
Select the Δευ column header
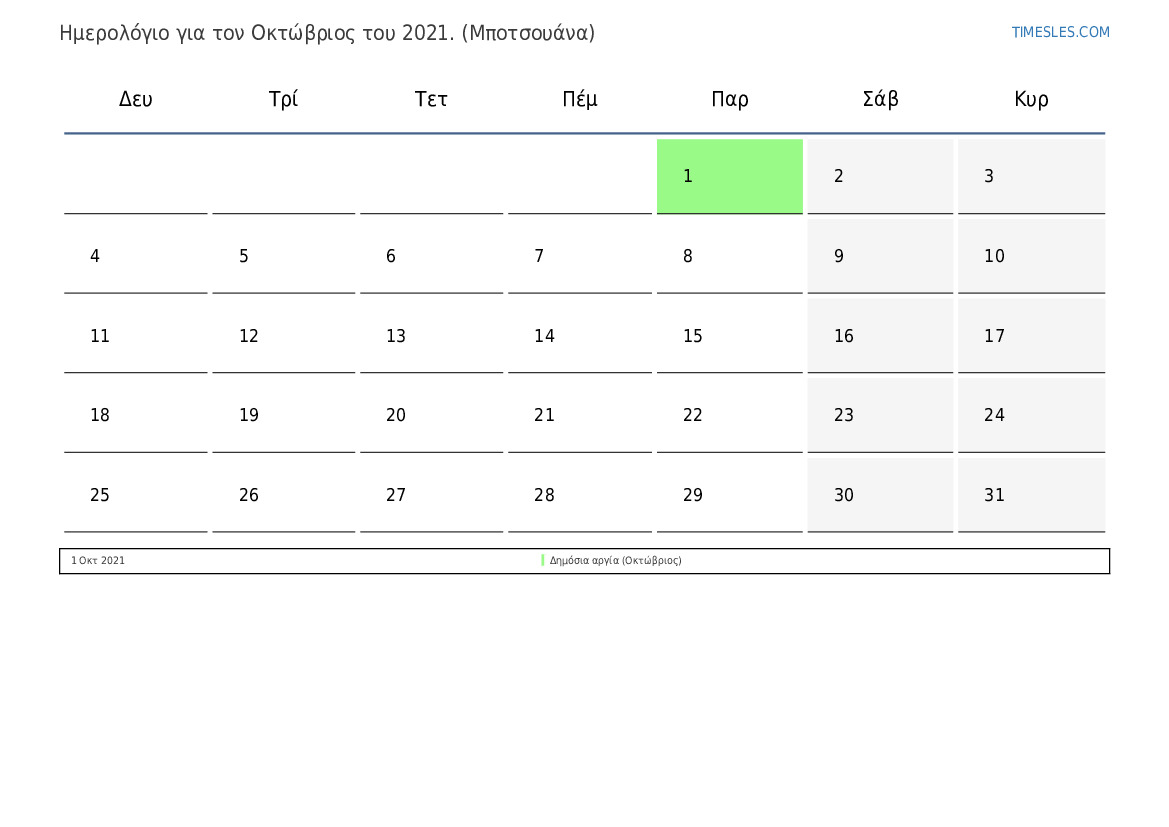136,99
